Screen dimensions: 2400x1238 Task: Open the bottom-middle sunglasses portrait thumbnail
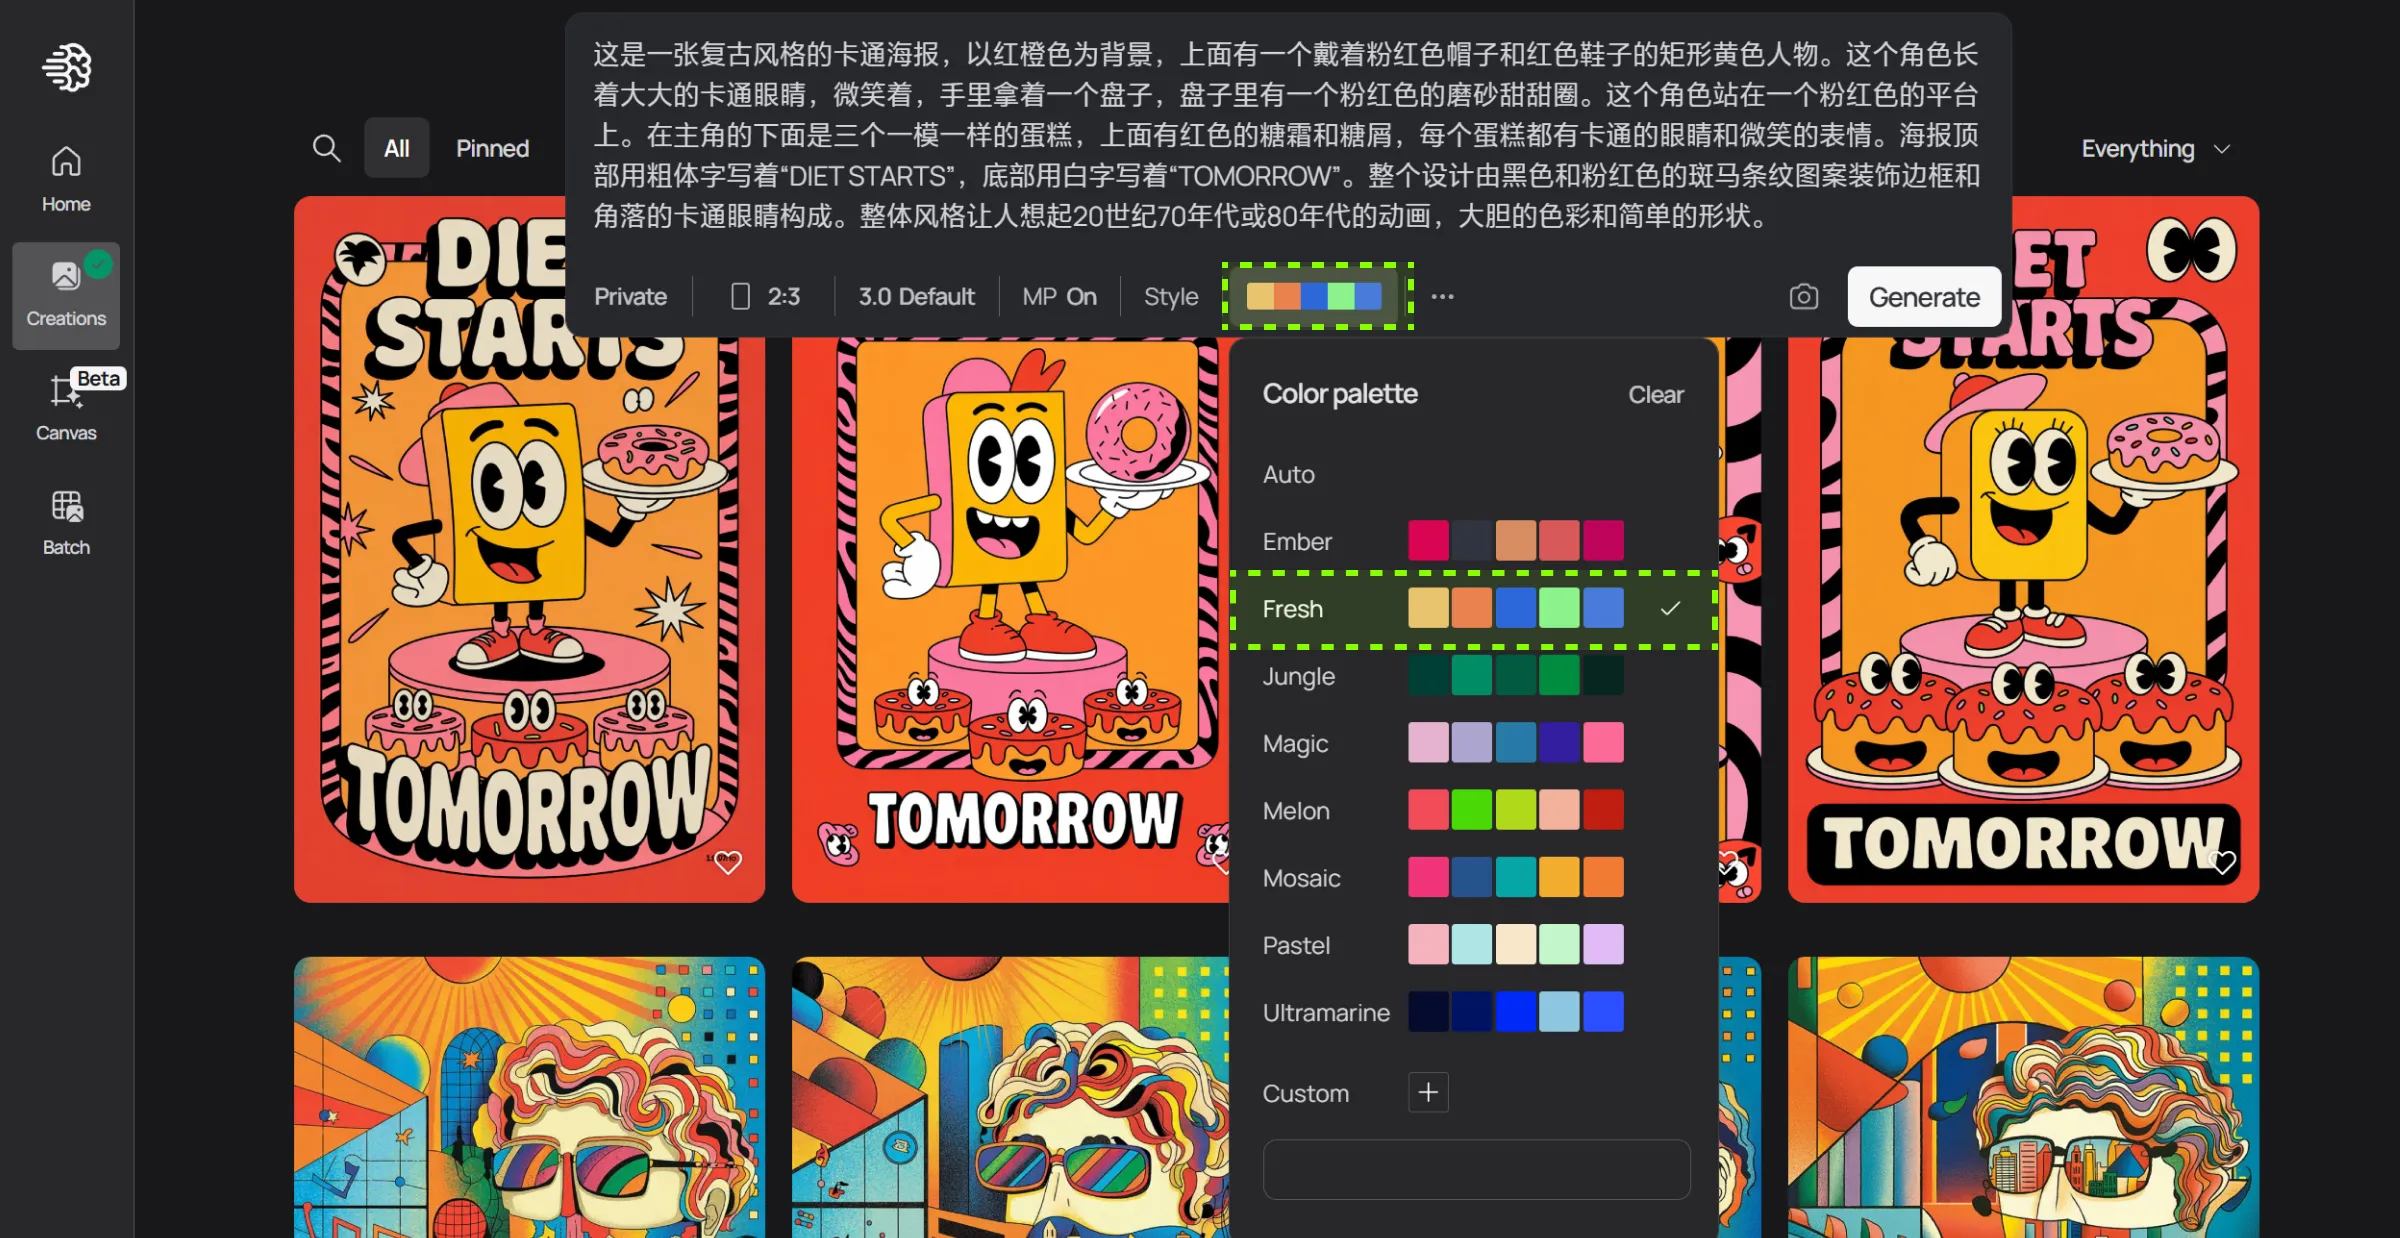click(1010, 1097)
